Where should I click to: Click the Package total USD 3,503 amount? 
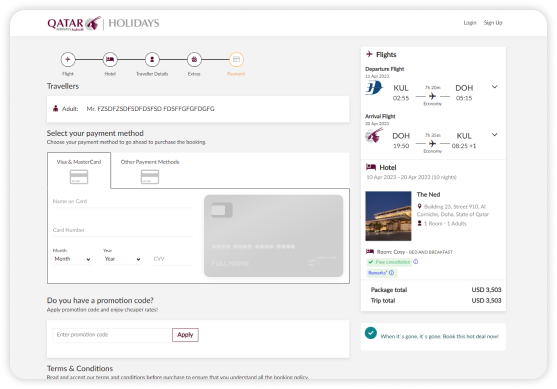point(486,290)
